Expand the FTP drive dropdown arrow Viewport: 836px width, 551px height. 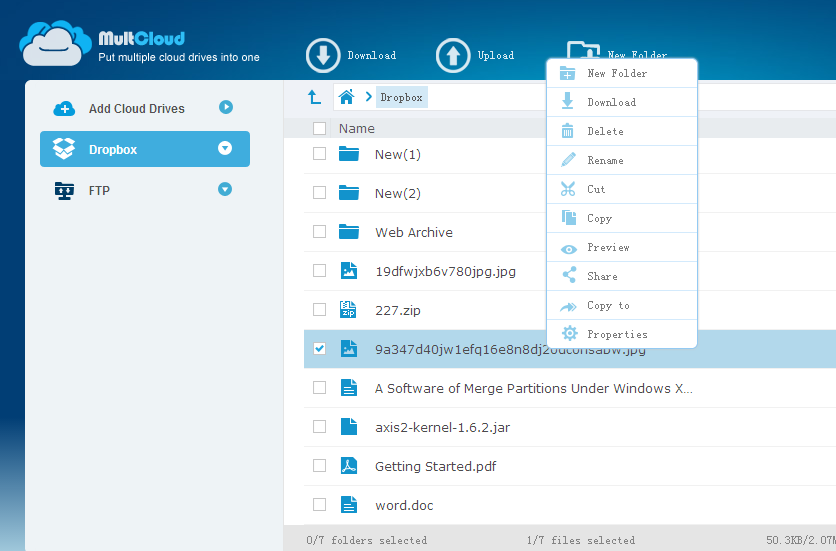click(x=225, y=189)
